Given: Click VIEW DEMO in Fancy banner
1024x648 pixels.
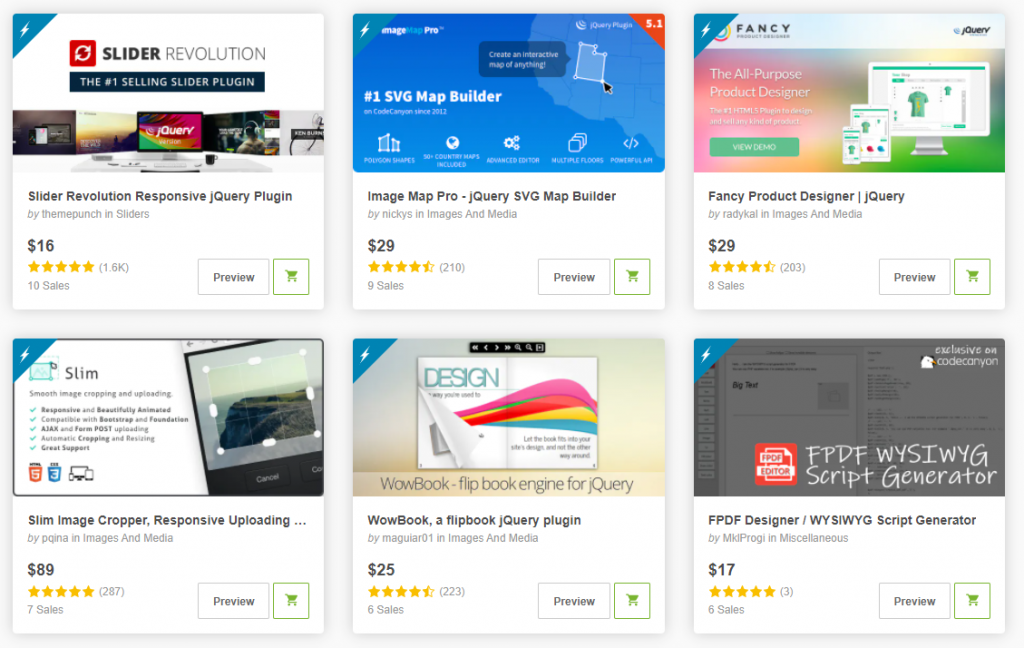Looking at the screenshot, I should click(754, 147).
